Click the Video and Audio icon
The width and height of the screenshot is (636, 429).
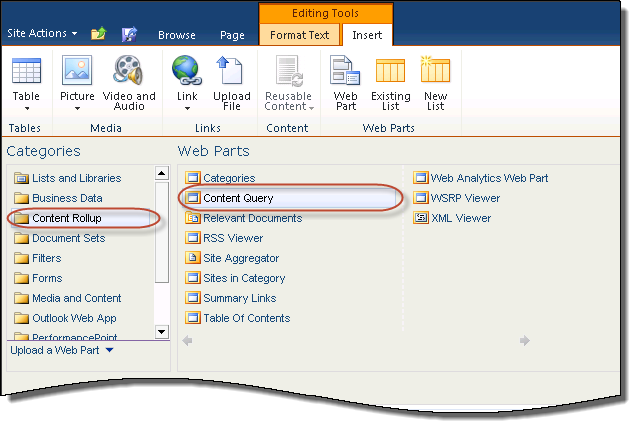coord(129,71)
